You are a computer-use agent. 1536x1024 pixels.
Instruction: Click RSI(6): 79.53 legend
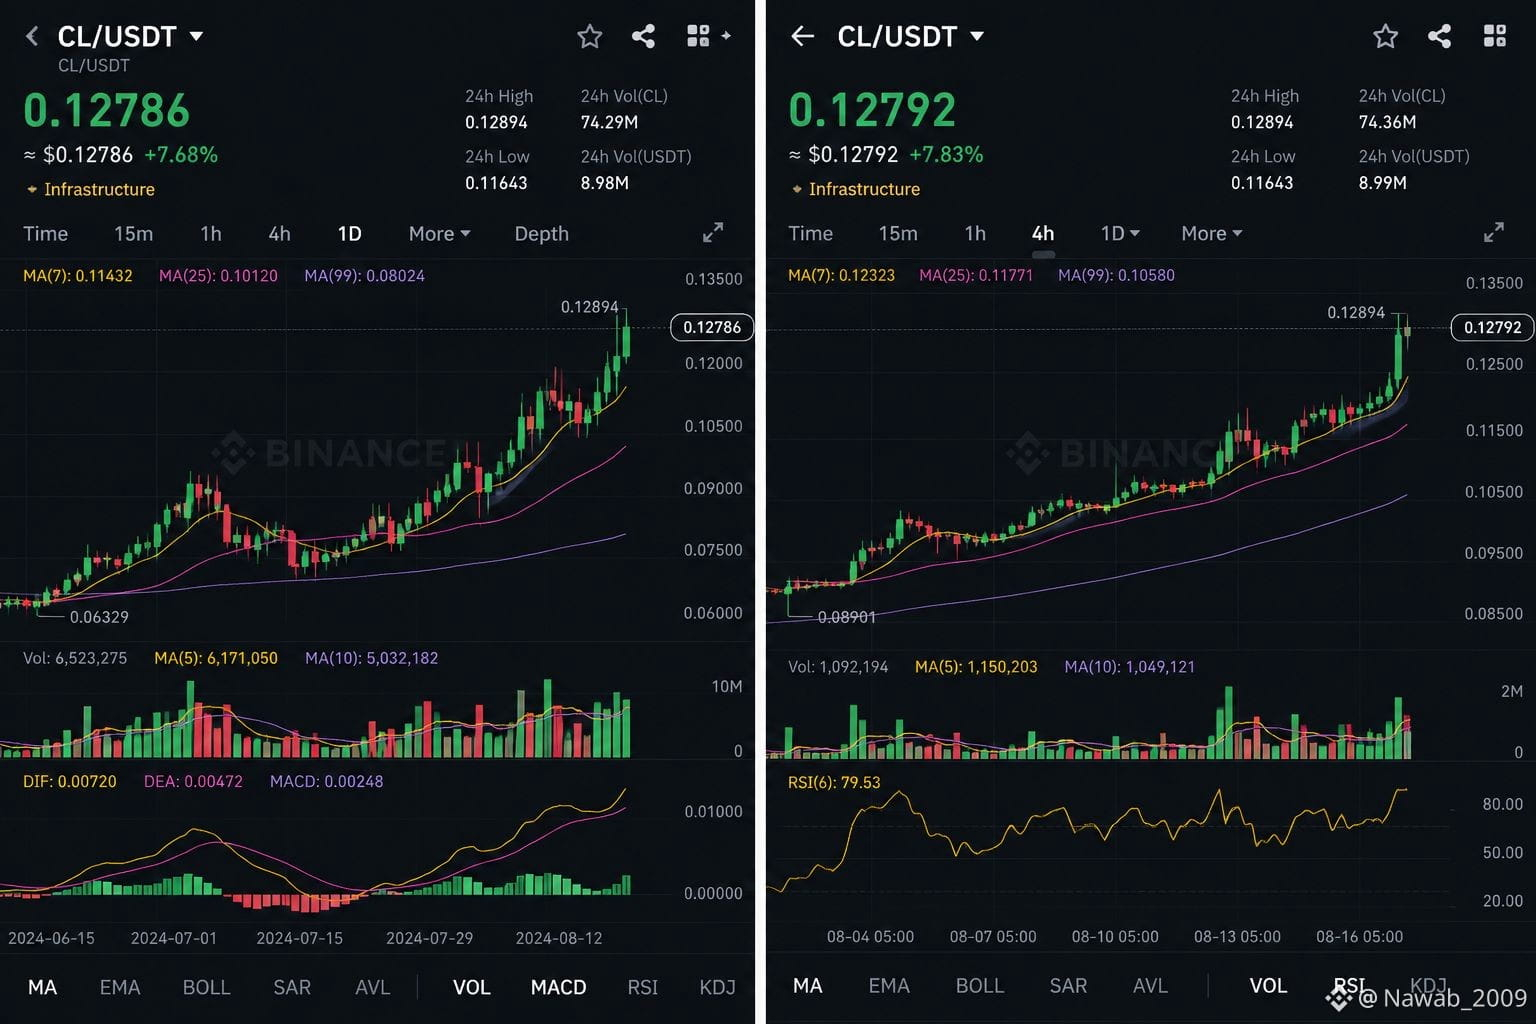834,782
